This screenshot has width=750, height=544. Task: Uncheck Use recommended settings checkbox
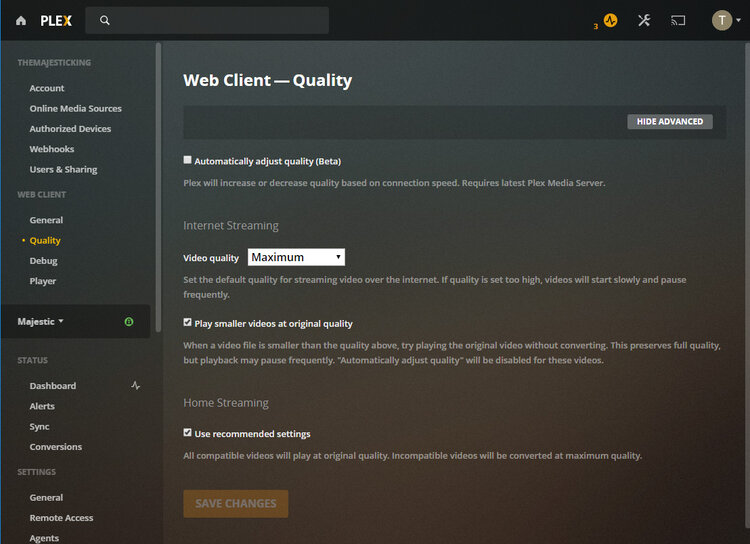point(188,433)
